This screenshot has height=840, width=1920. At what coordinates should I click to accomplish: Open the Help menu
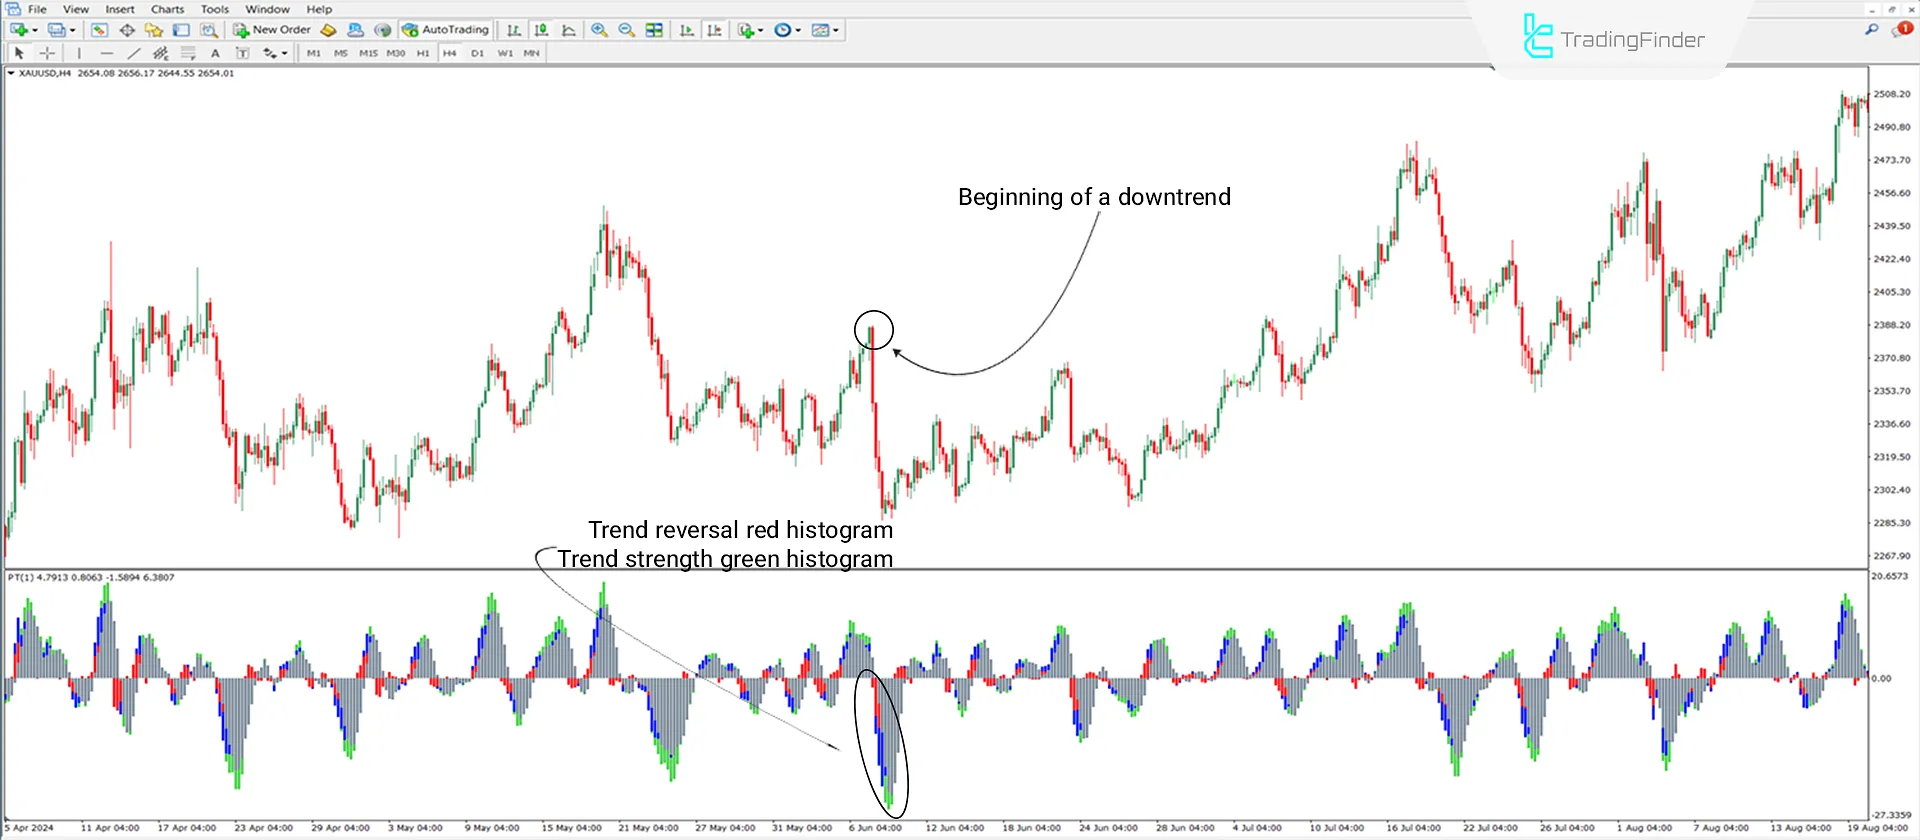319,9
